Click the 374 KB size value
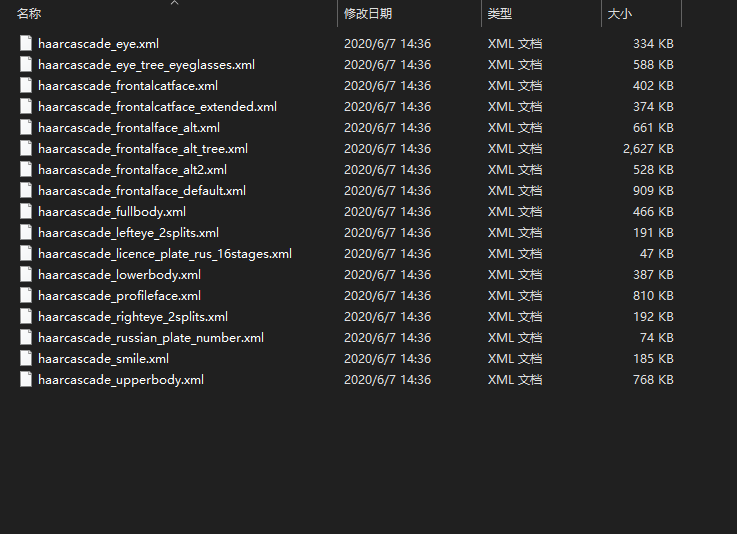This screenshot has height=534, width=737. 653,107
